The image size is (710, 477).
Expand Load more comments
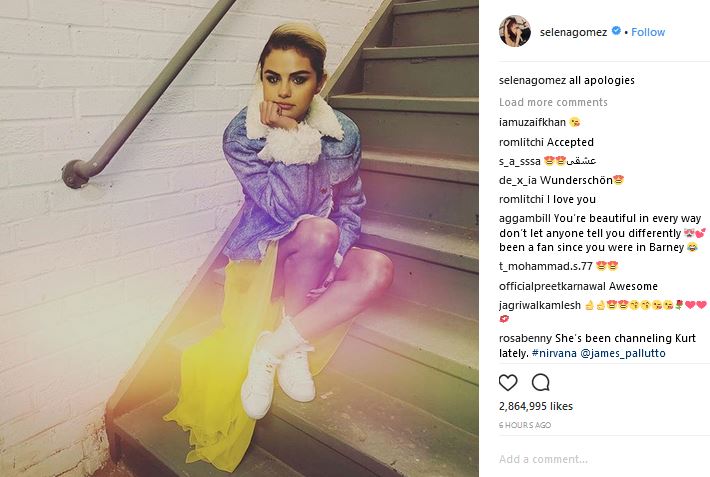553,102
